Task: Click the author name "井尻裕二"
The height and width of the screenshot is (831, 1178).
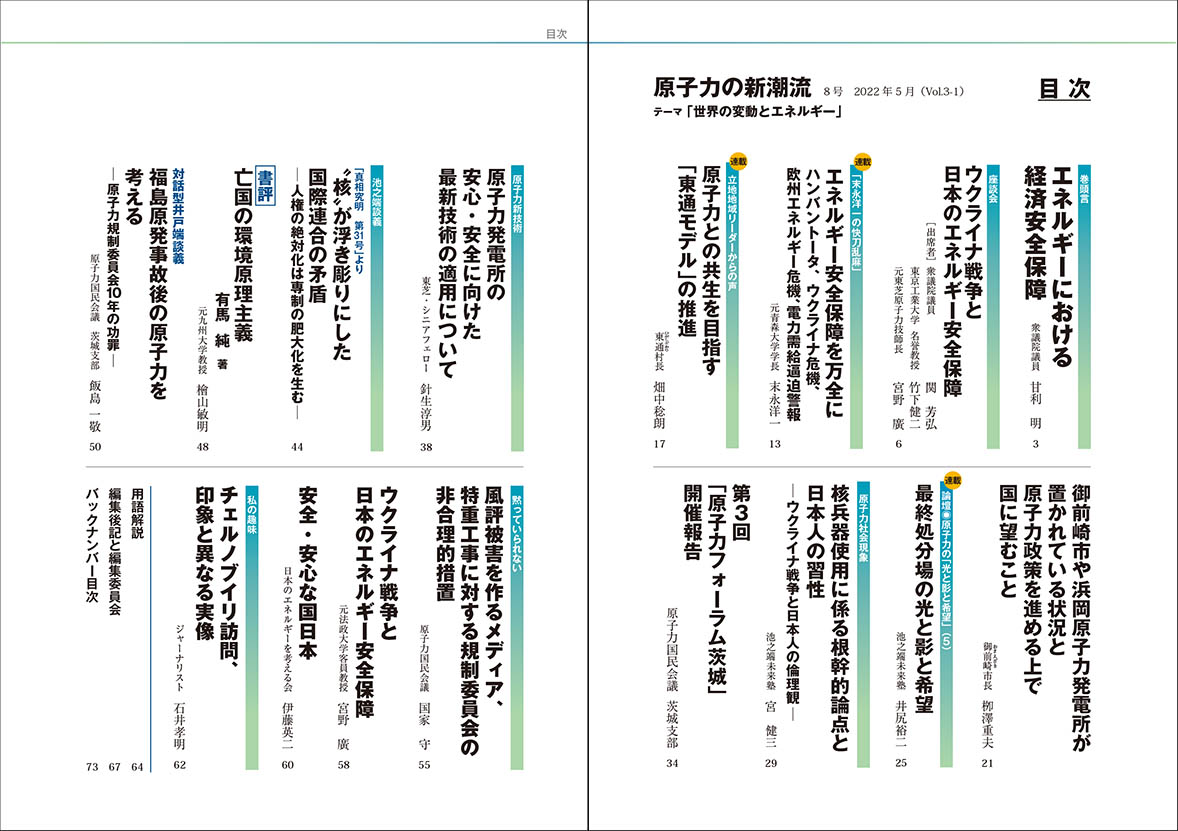Action: 902,724
